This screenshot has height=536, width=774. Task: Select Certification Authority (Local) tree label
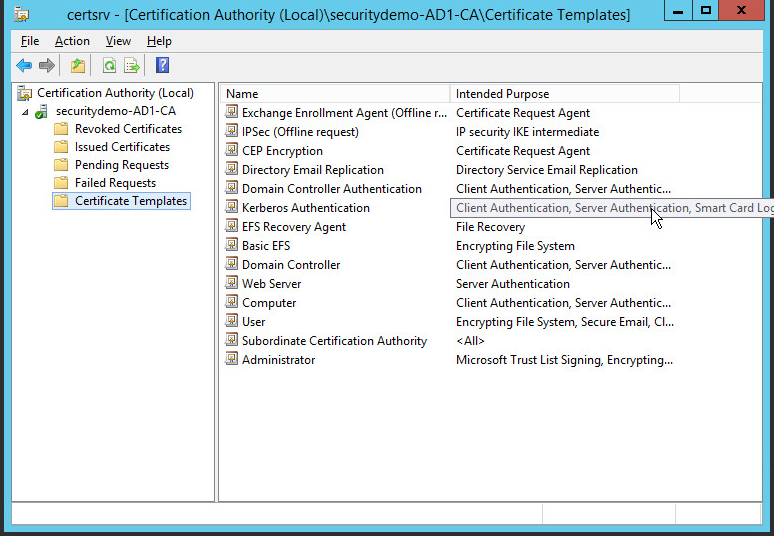pyautogui.click(x=116, y=93)
